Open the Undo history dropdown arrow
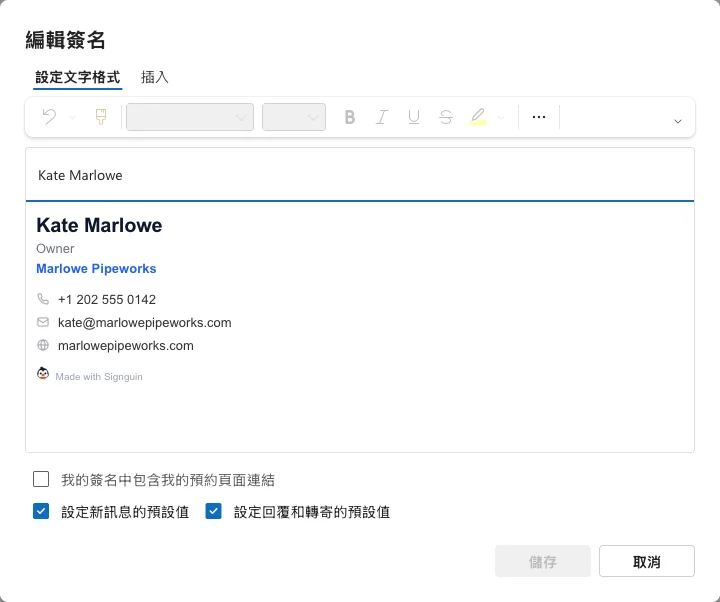The height and width of the screenshot is (602, 720). (x=72, y=118)
